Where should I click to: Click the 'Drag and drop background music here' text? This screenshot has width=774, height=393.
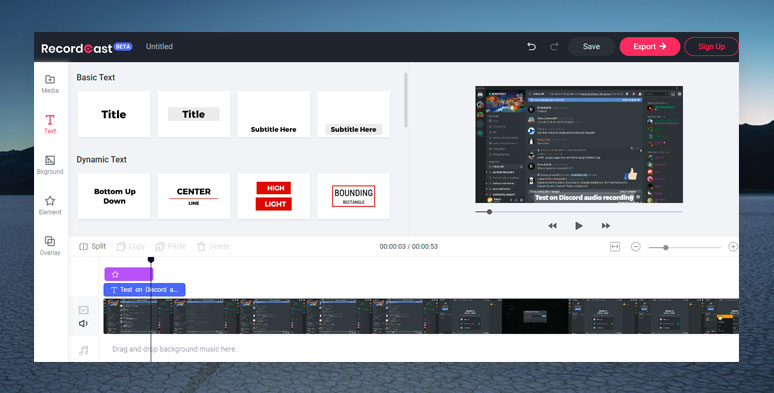(x=174, y=349)
